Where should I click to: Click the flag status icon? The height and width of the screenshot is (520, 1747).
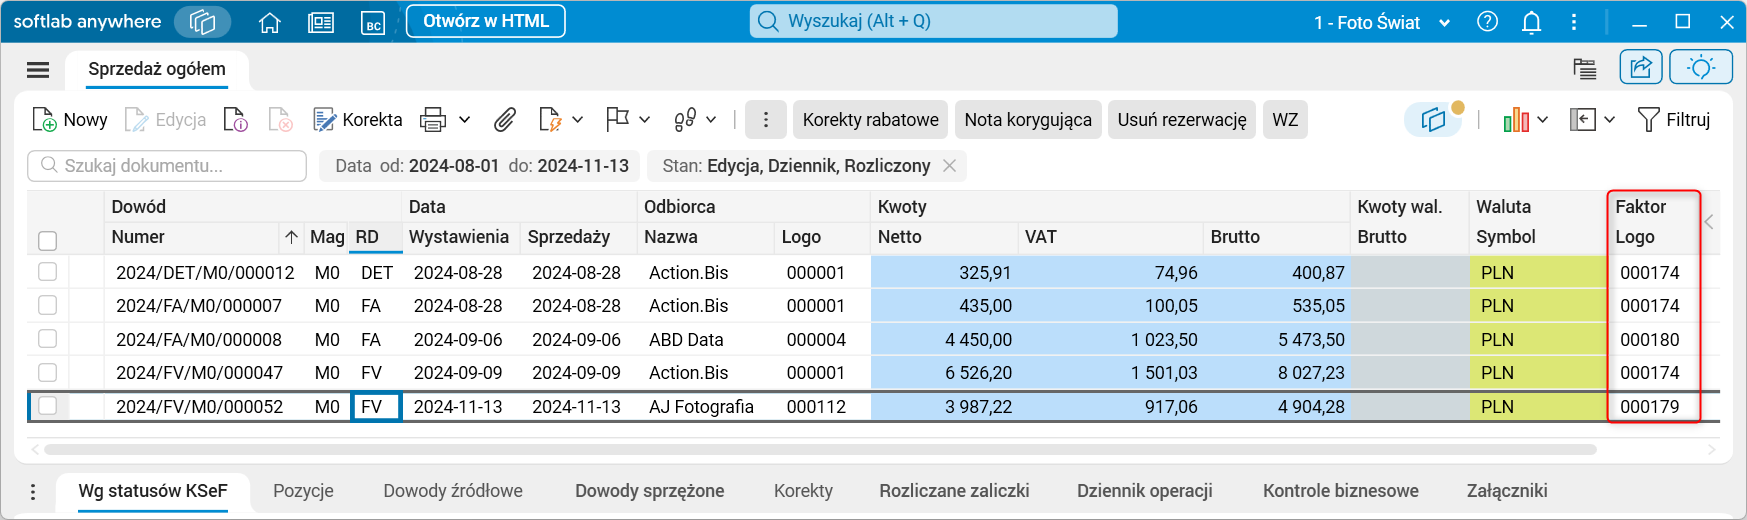pos(617,120)
